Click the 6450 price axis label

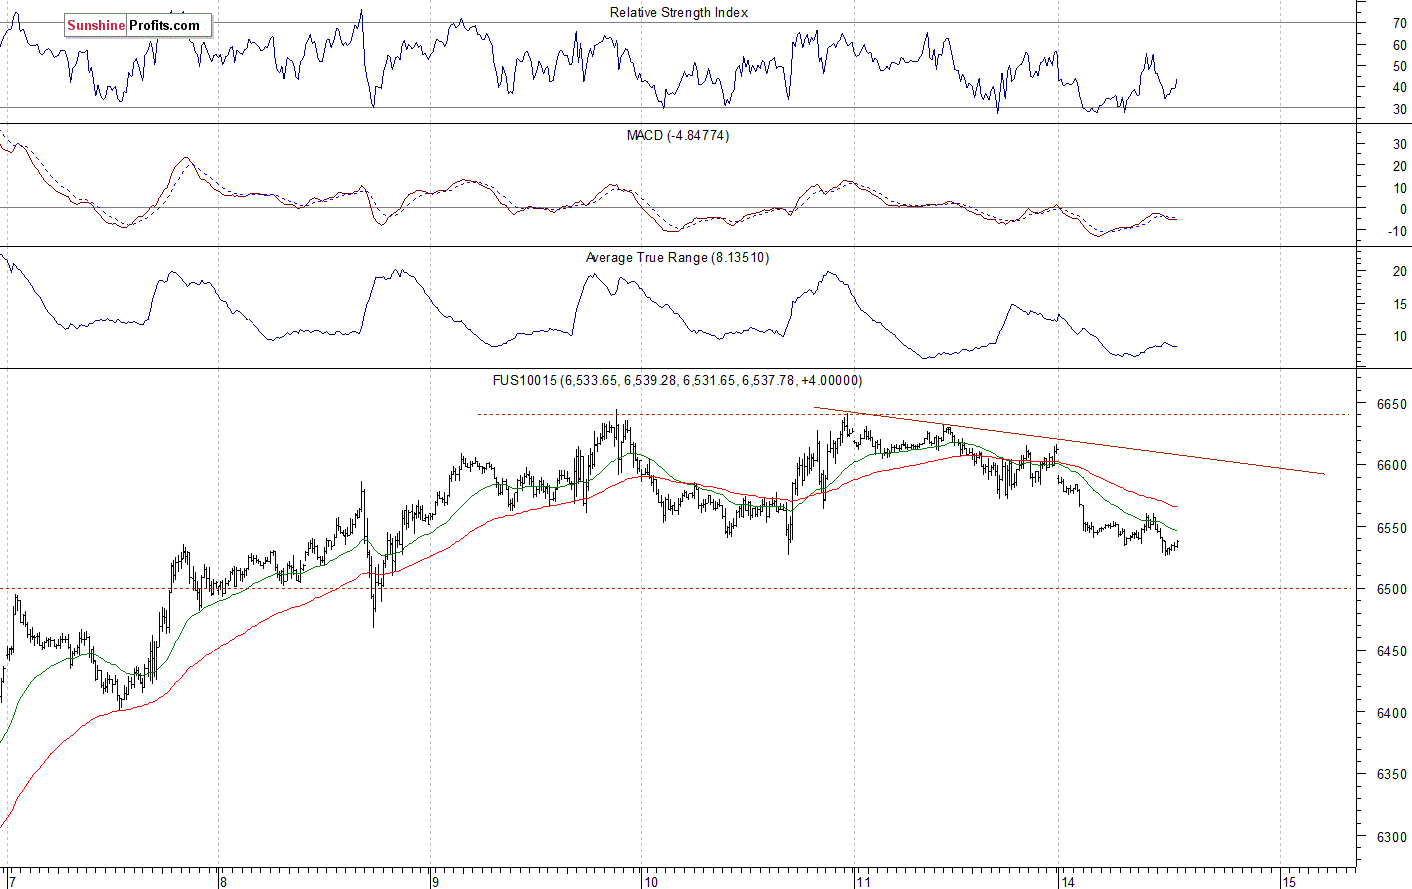point(1392,652)
